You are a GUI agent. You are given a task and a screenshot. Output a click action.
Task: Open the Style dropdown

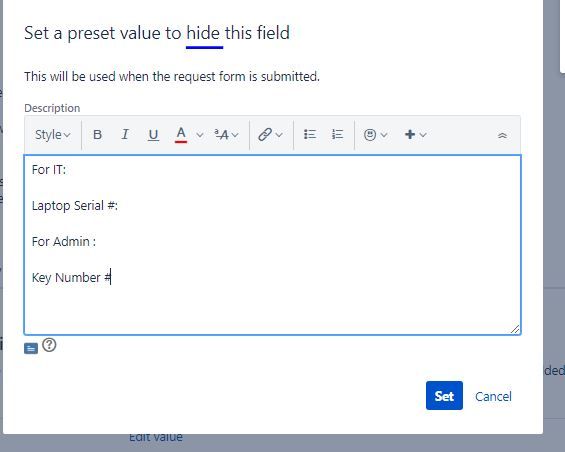(53, 135)
